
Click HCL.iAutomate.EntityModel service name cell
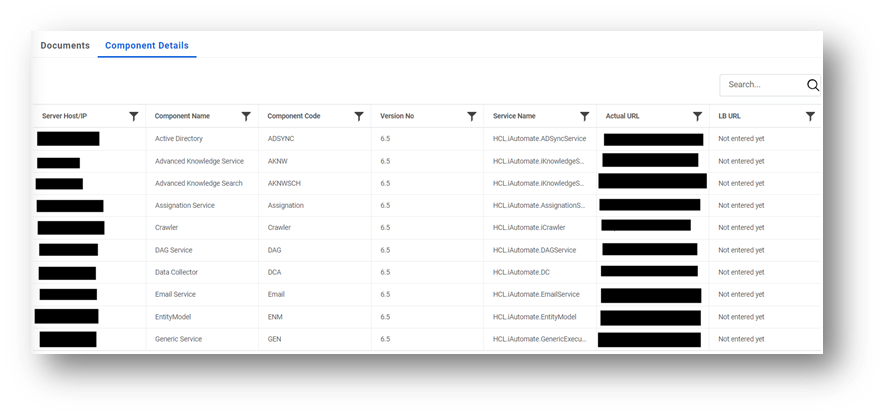(534, 317)
